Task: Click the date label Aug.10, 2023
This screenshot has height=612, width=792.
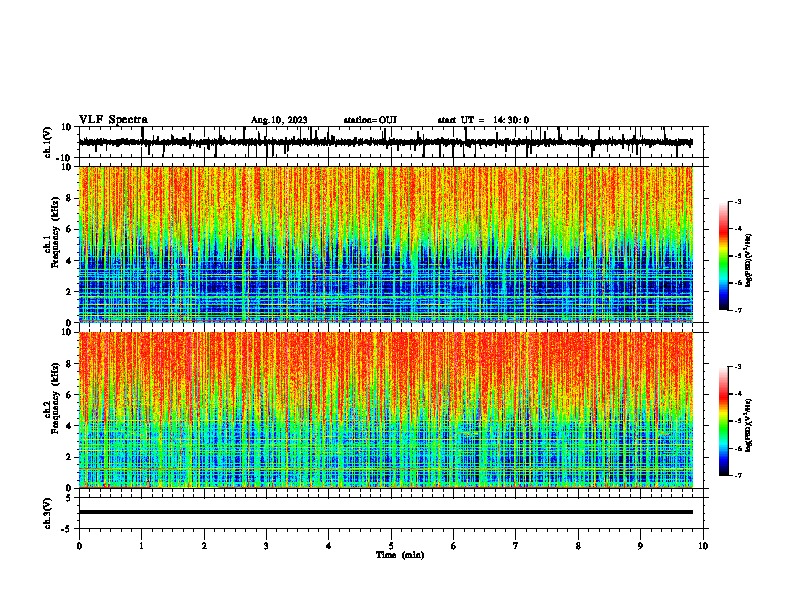Action: [x=279, y=120]
